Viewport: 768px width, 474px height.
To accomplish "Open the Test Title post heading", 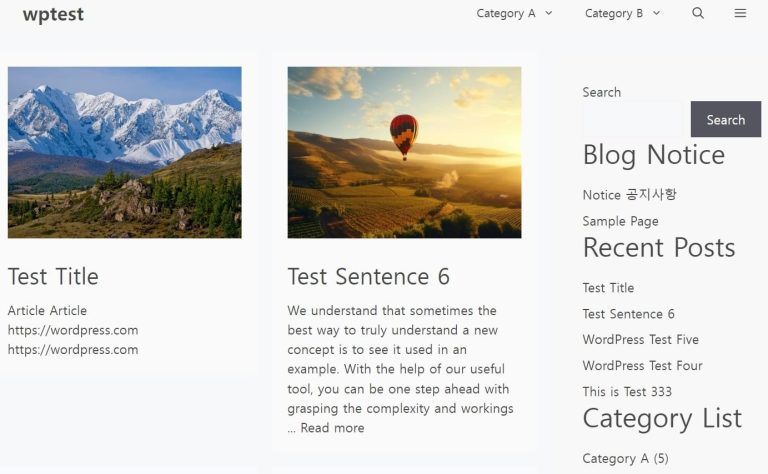I will click(53, 276).
